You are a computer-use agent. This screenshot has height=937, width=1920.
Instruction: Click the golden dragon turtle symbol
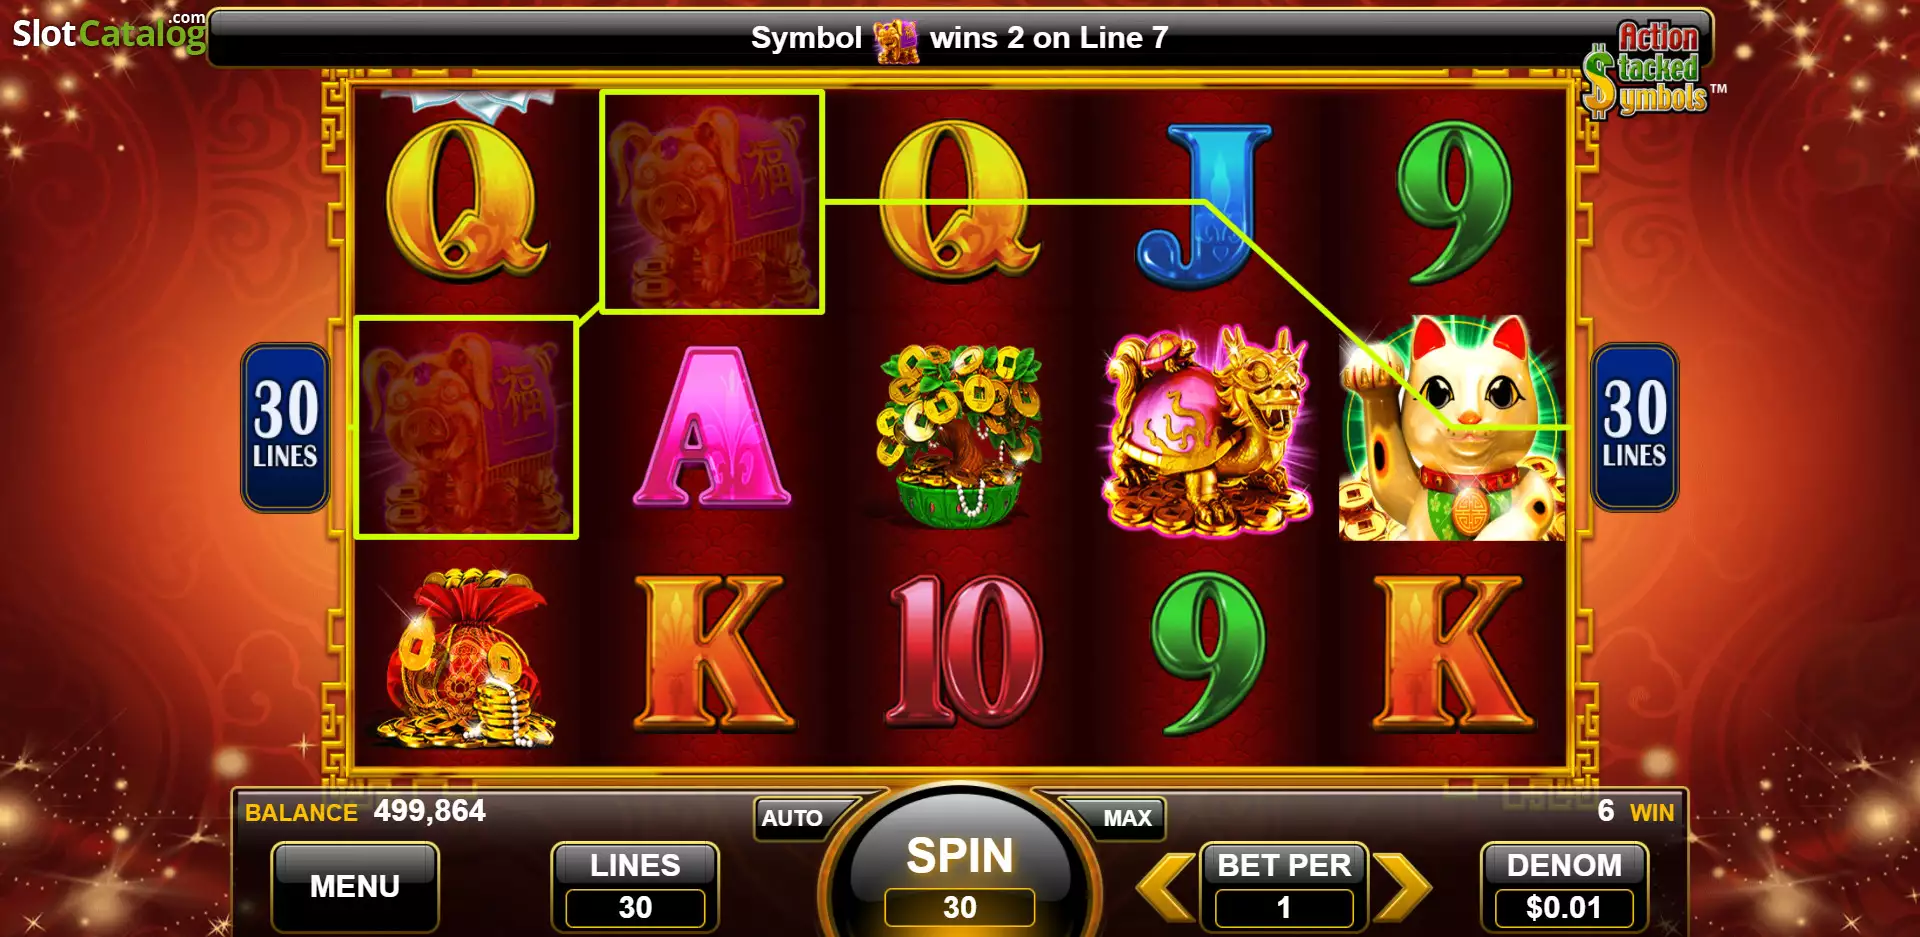[1207, 430]
